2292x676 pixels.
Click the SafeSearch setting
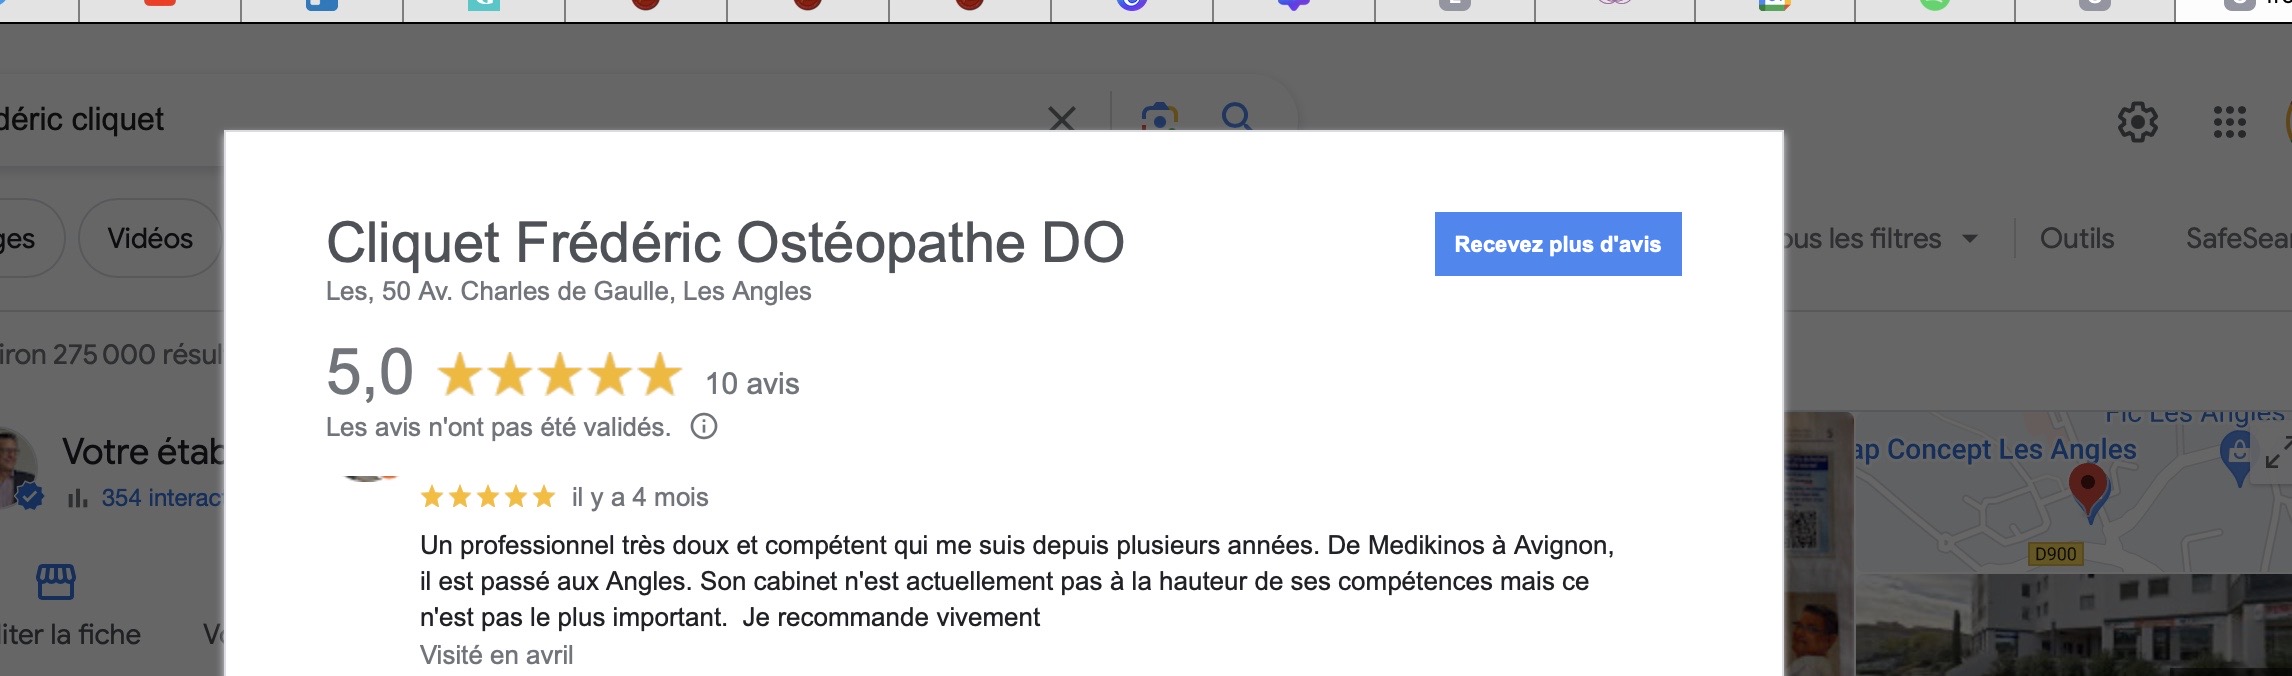tap(2238, 239)
